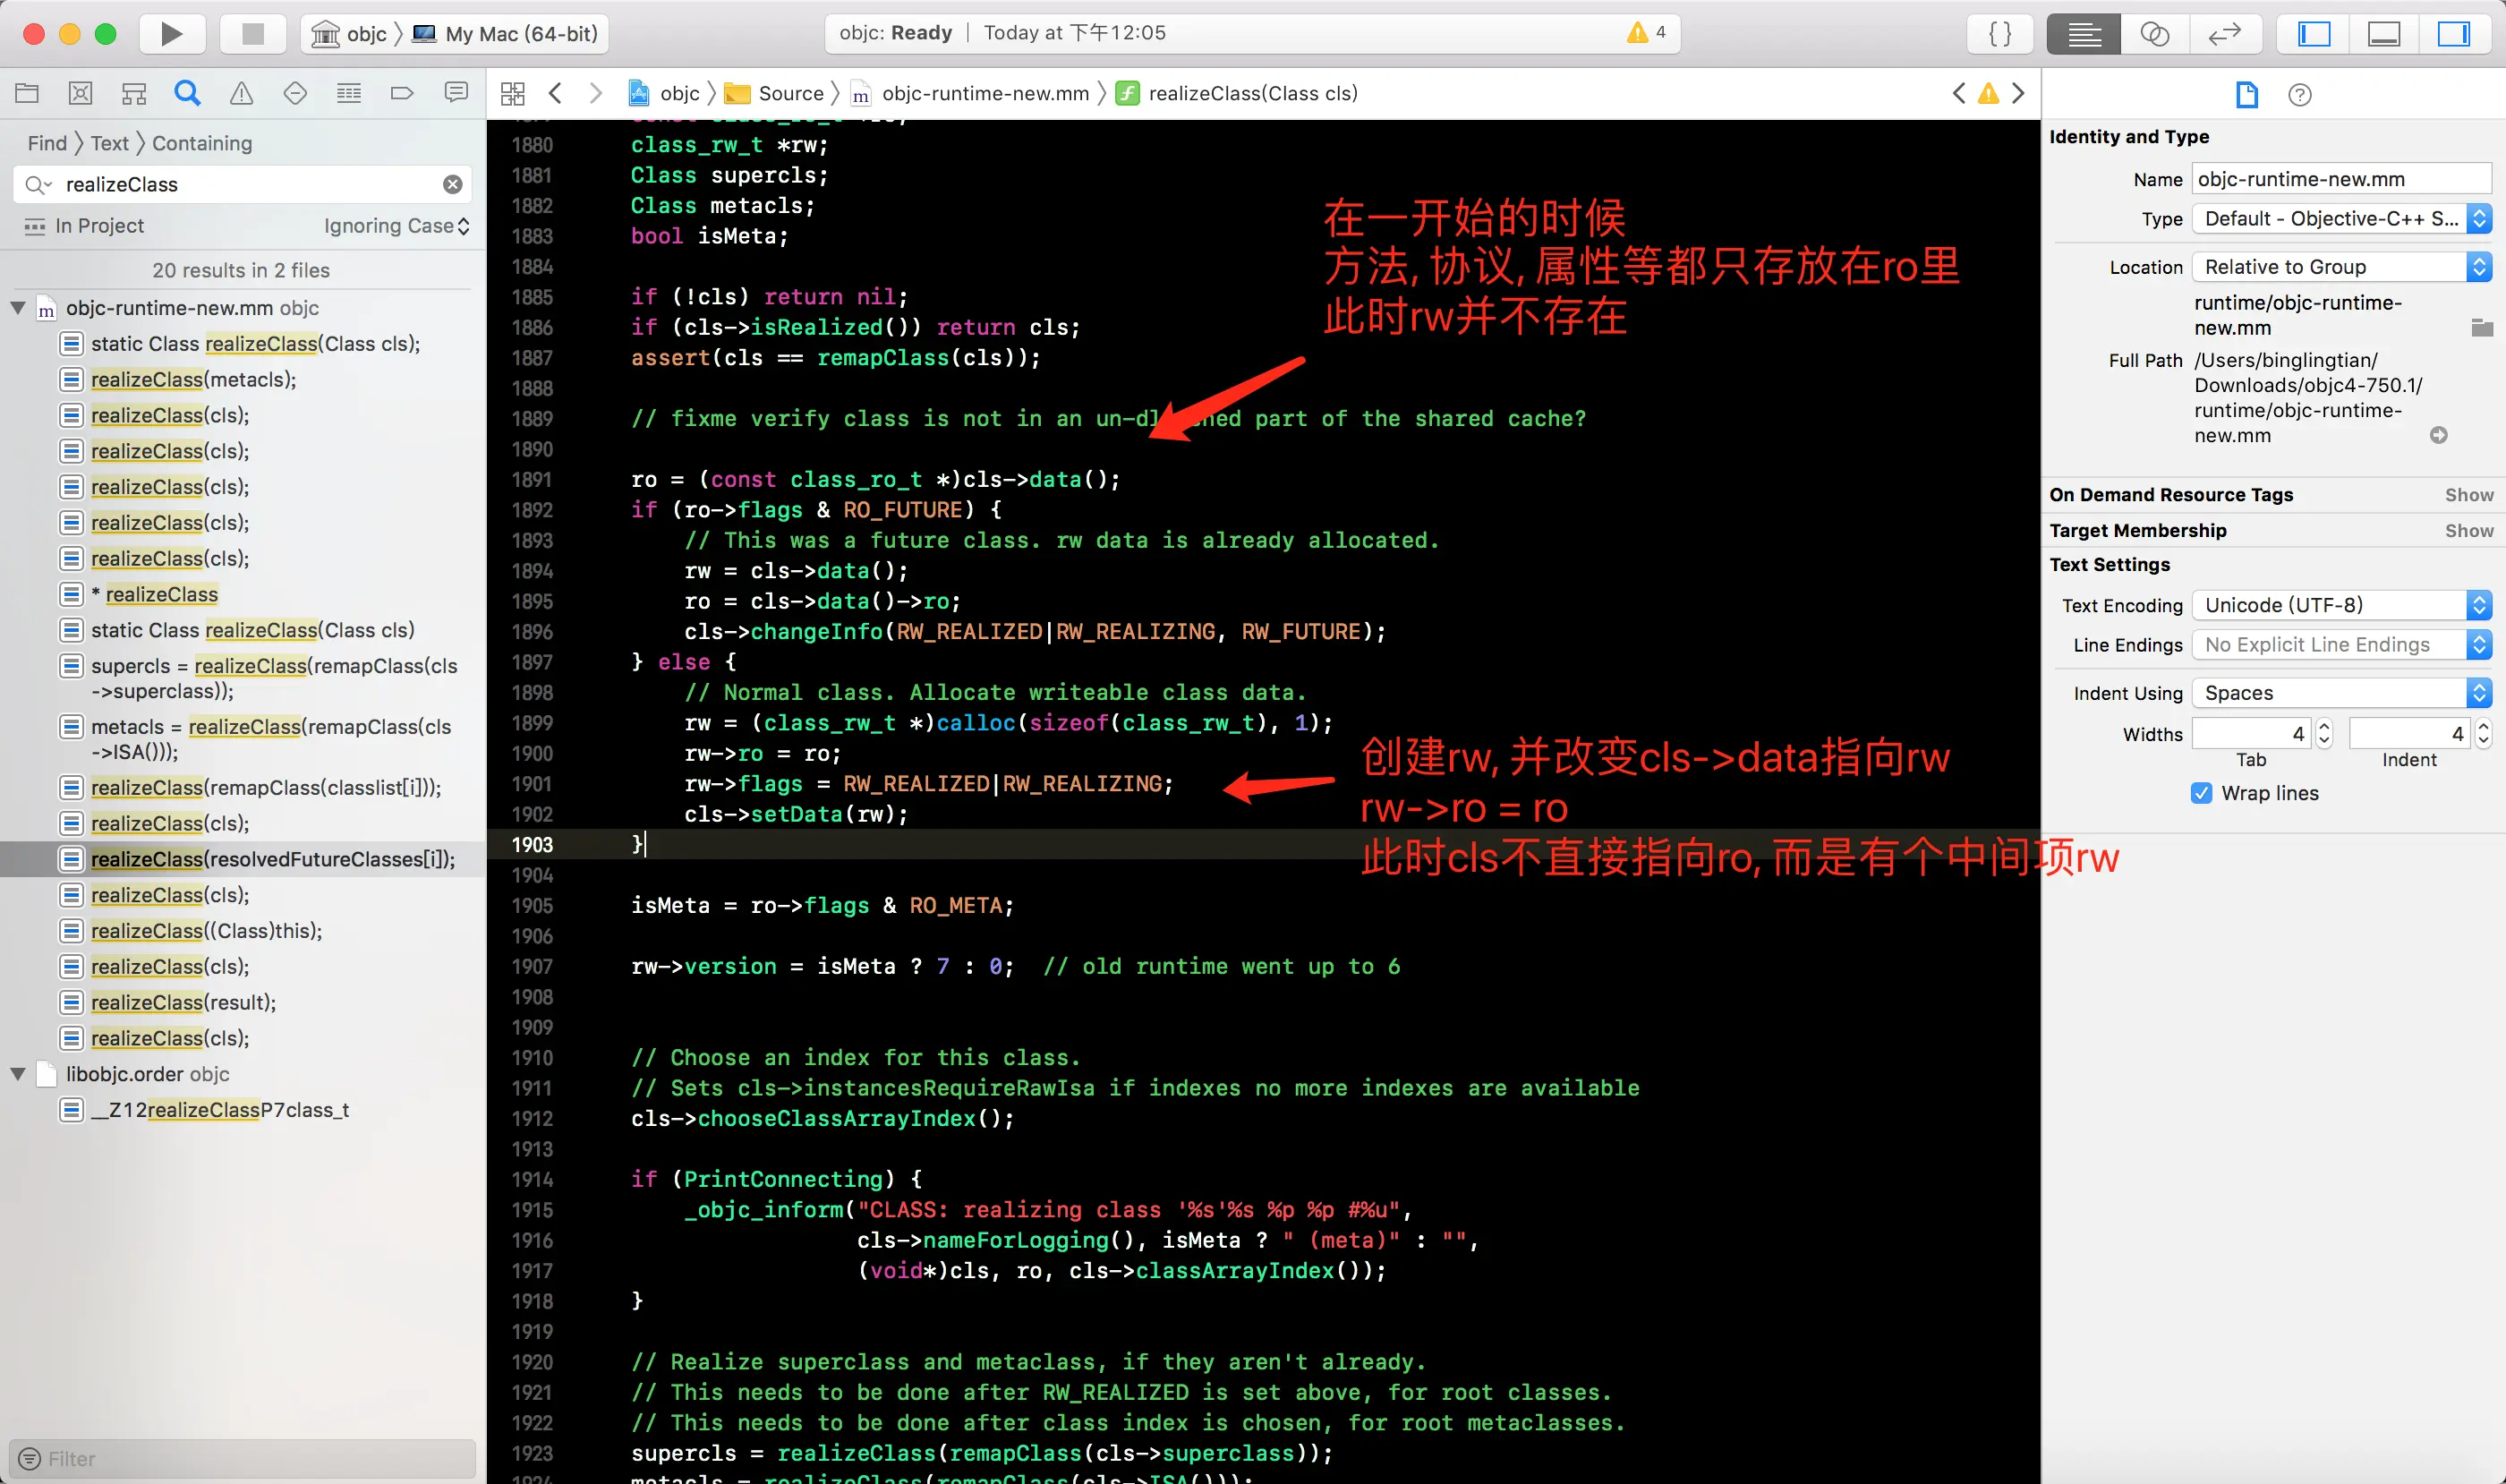Toggle the bottom debug area
The width and height of the screenshot is (2506, 1484).
2384,34
